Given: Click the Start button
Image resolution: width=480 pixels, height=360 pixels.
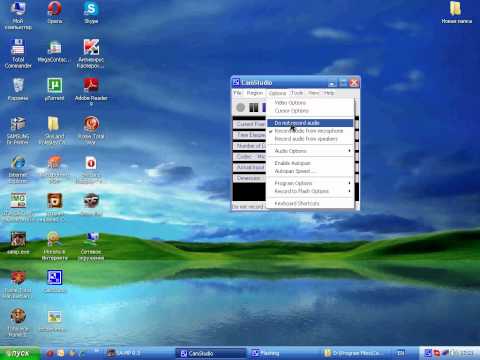Looking at the screenshot, I should (x=19, y=353).
